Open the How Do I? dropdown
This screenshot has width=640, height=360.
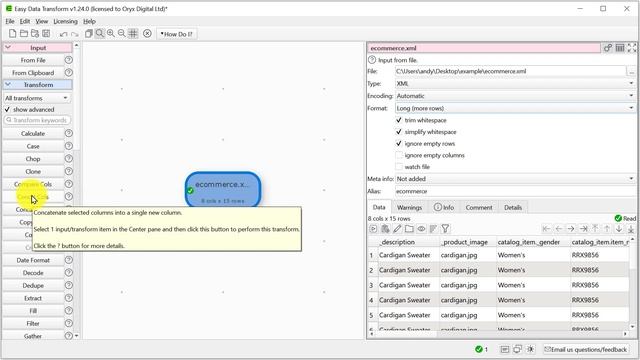[x=176, y=34]
